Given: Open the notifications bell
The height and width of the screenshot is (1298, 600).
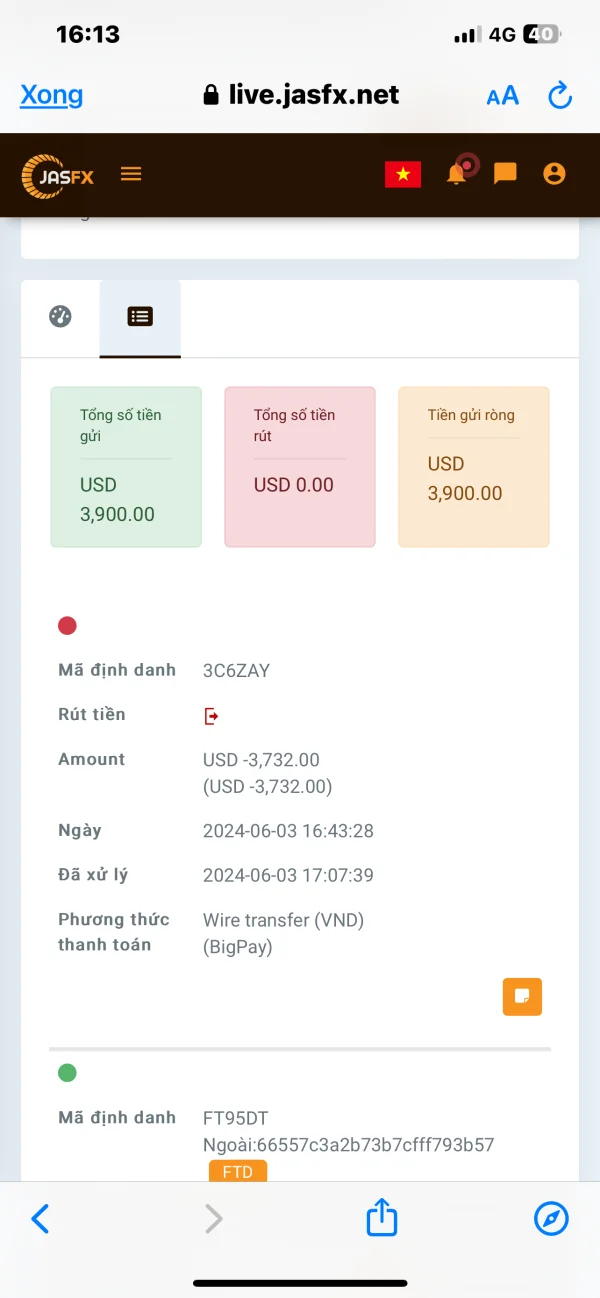Looking at the screenshot, I should (x=456, y=174).
